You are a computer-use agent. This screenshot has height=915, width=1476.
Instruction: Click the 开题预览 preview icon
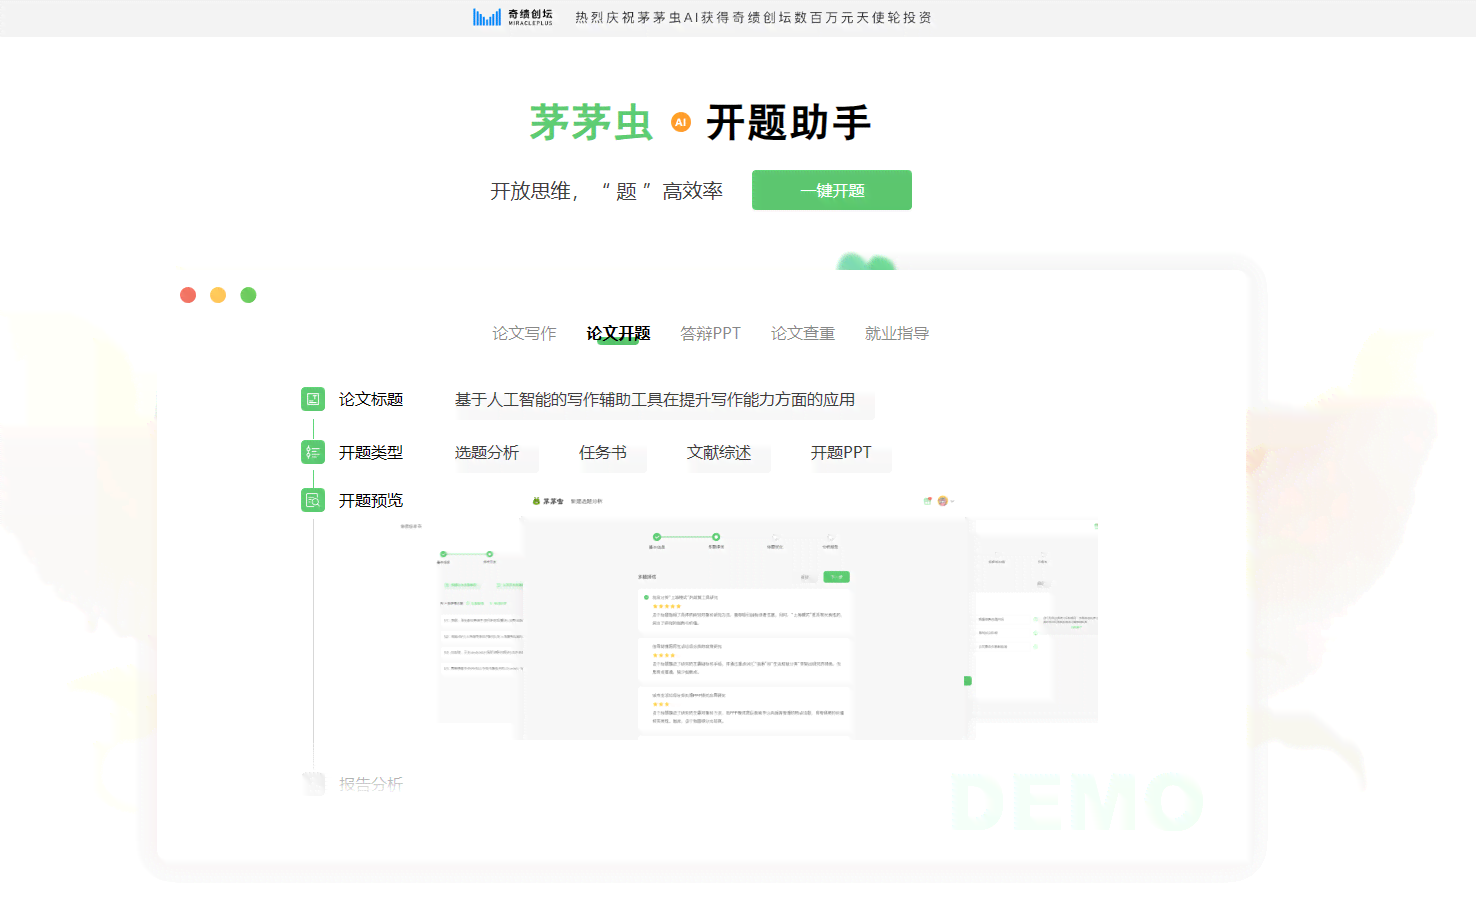pos(313,500)
